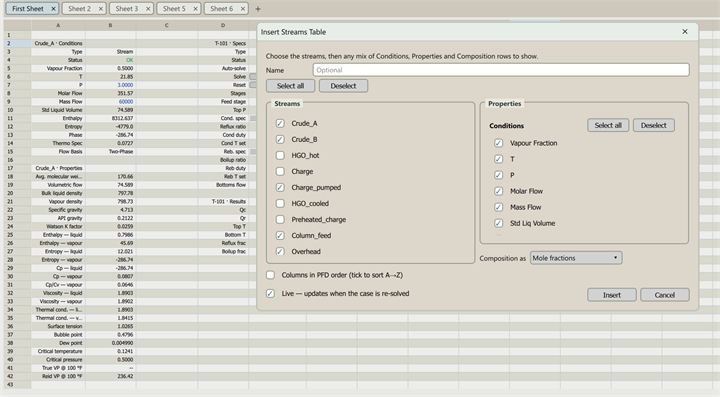Select the Crude_A · Properties cell
Image resolution: width=720 pixels, height=397 pixels.
[58, 168]
